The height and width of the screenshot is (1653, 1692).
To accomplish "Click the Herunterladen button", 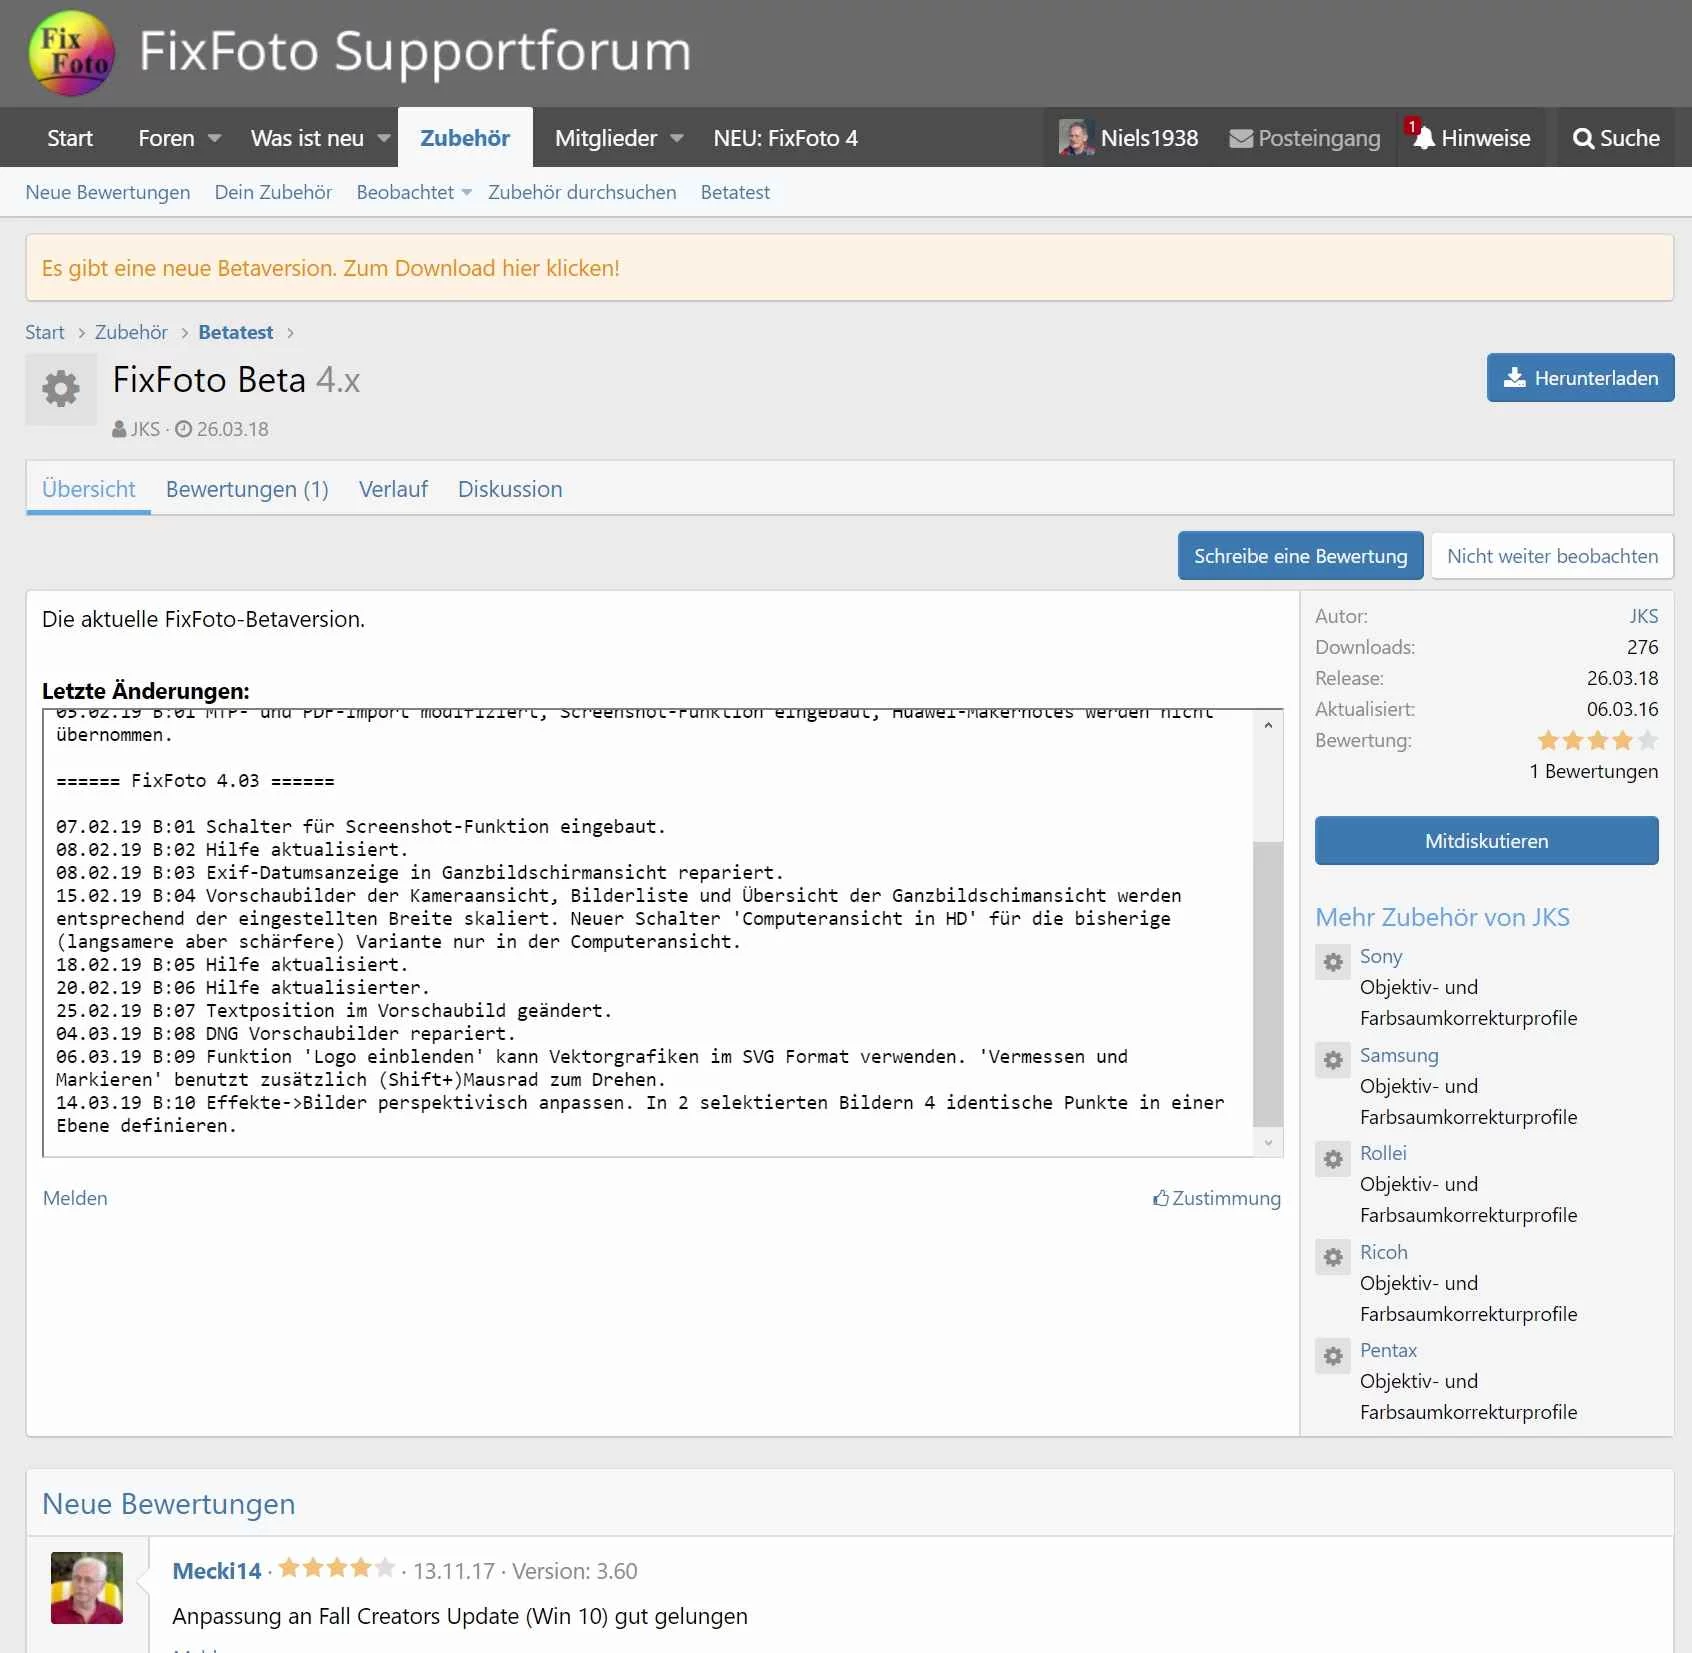I will point(1580,377).
